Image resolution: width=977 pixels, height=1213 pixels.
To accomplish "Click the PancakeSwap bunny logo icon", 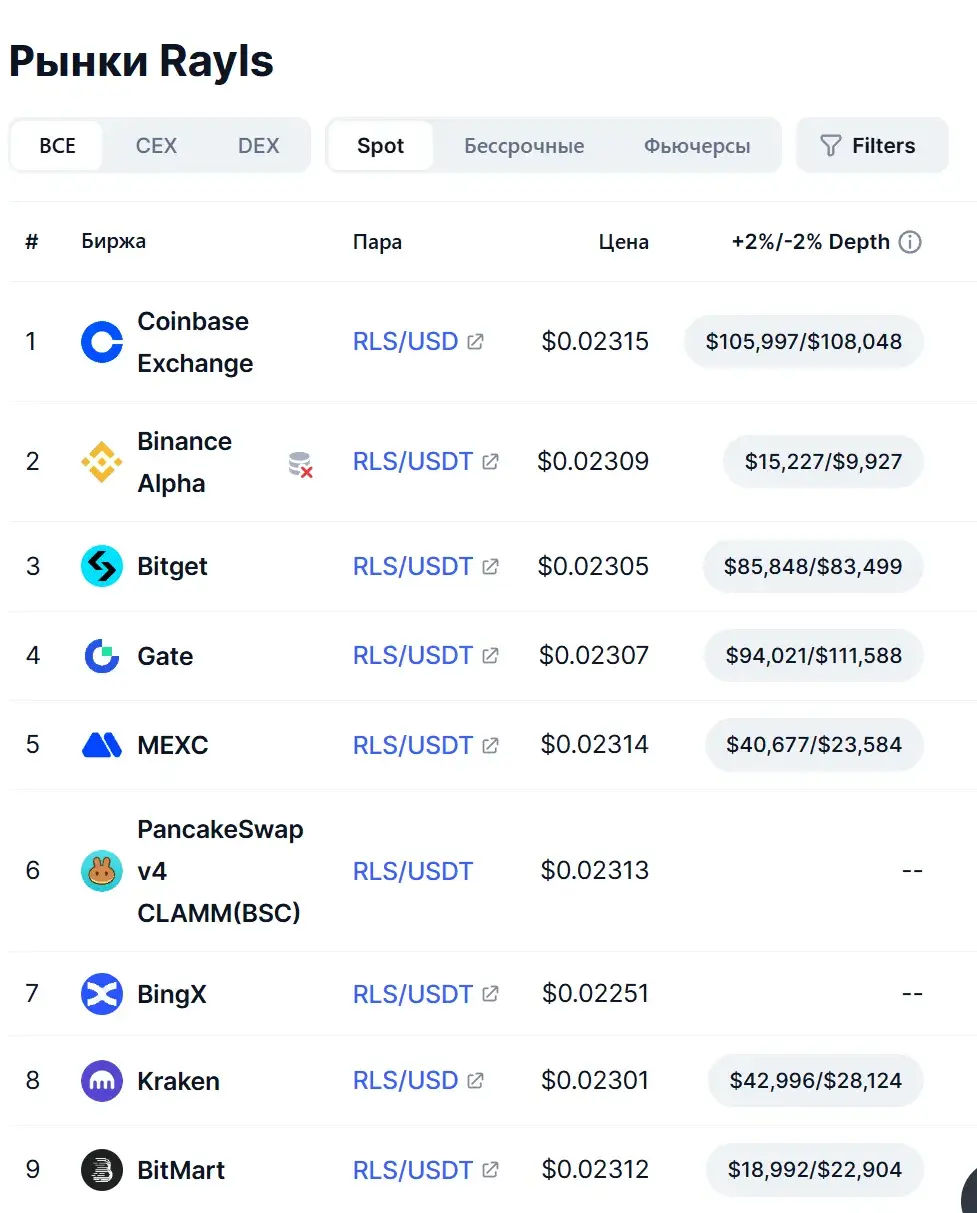I will [102, 871].
